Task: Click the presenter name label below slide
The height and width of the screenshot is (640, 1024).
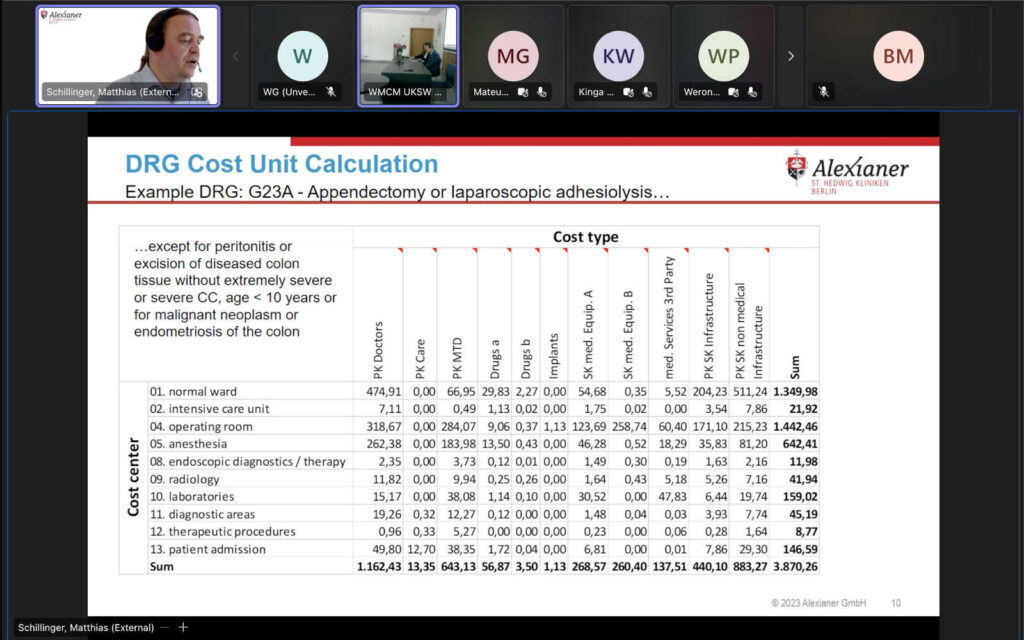Action: coord(86,628)
